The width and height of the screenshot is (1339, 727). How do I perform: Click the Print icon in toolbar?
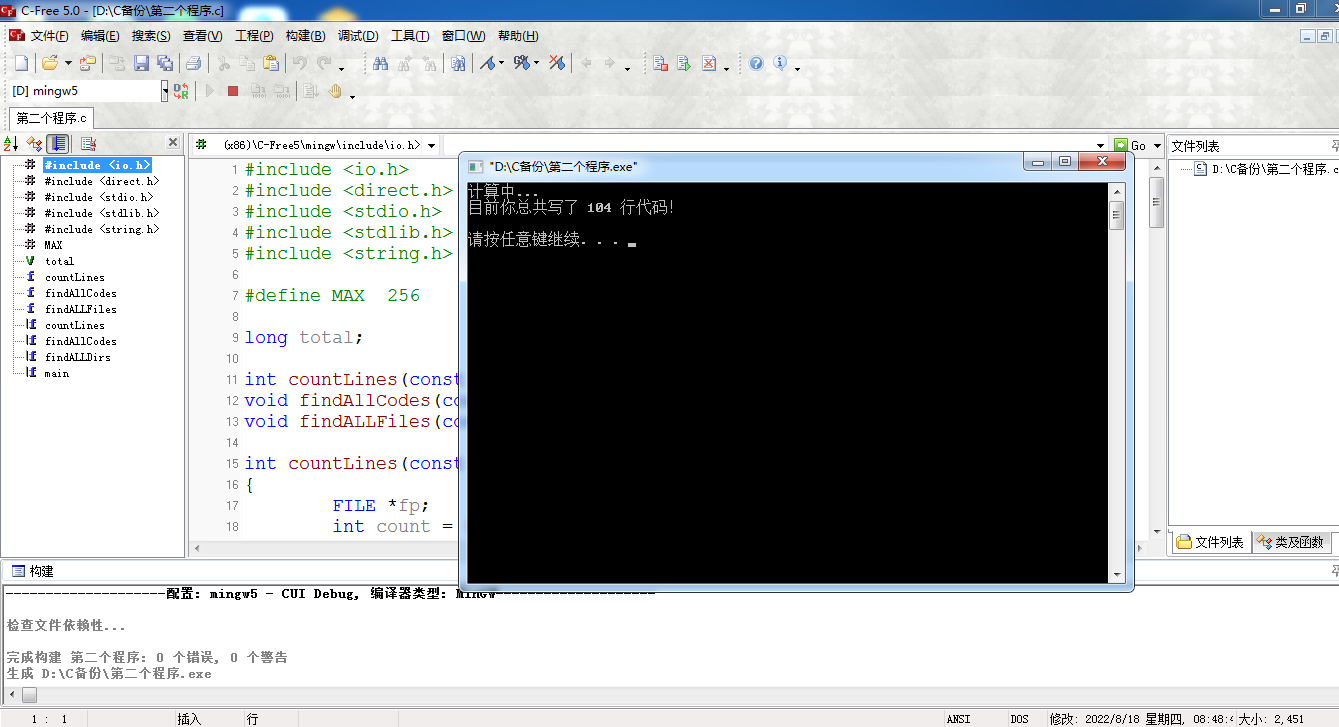click(x=194, y=63)
